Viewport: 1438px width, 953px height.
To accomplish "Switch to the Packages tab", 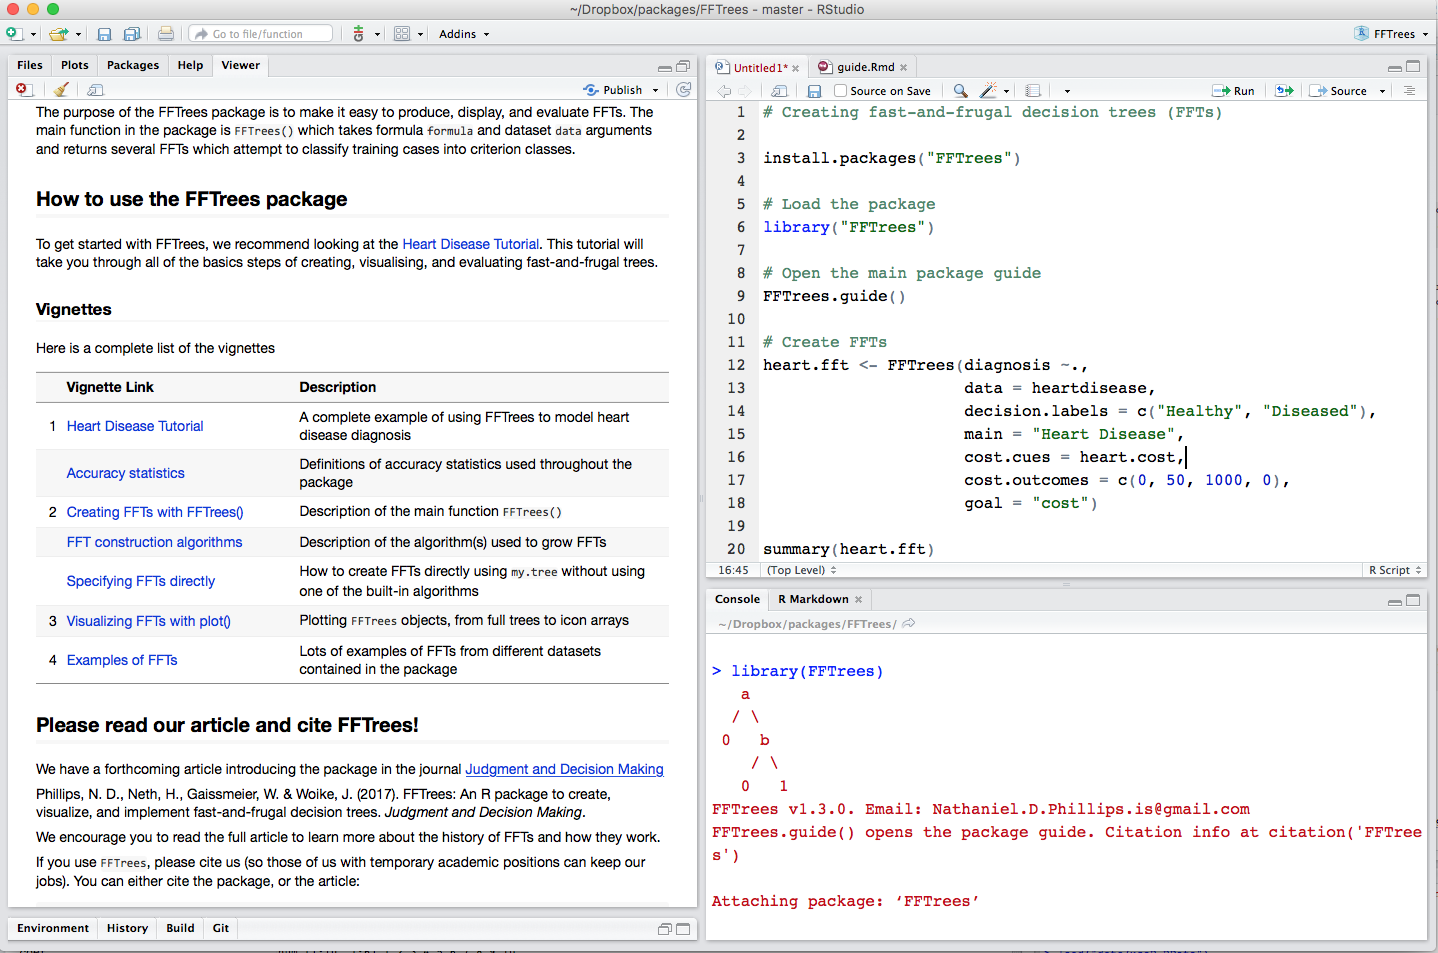I will click(x=133, y=65).
